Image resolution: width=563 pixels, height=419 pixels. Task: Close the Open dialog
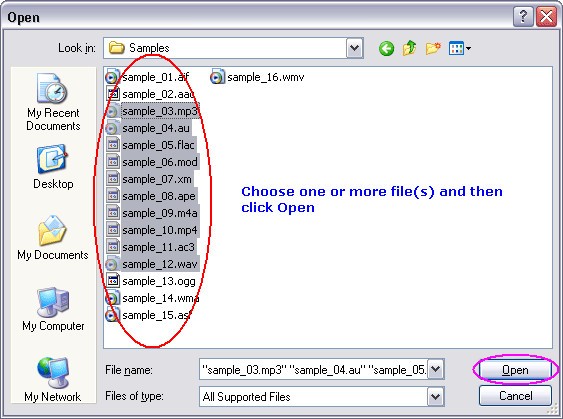point(546,17)
